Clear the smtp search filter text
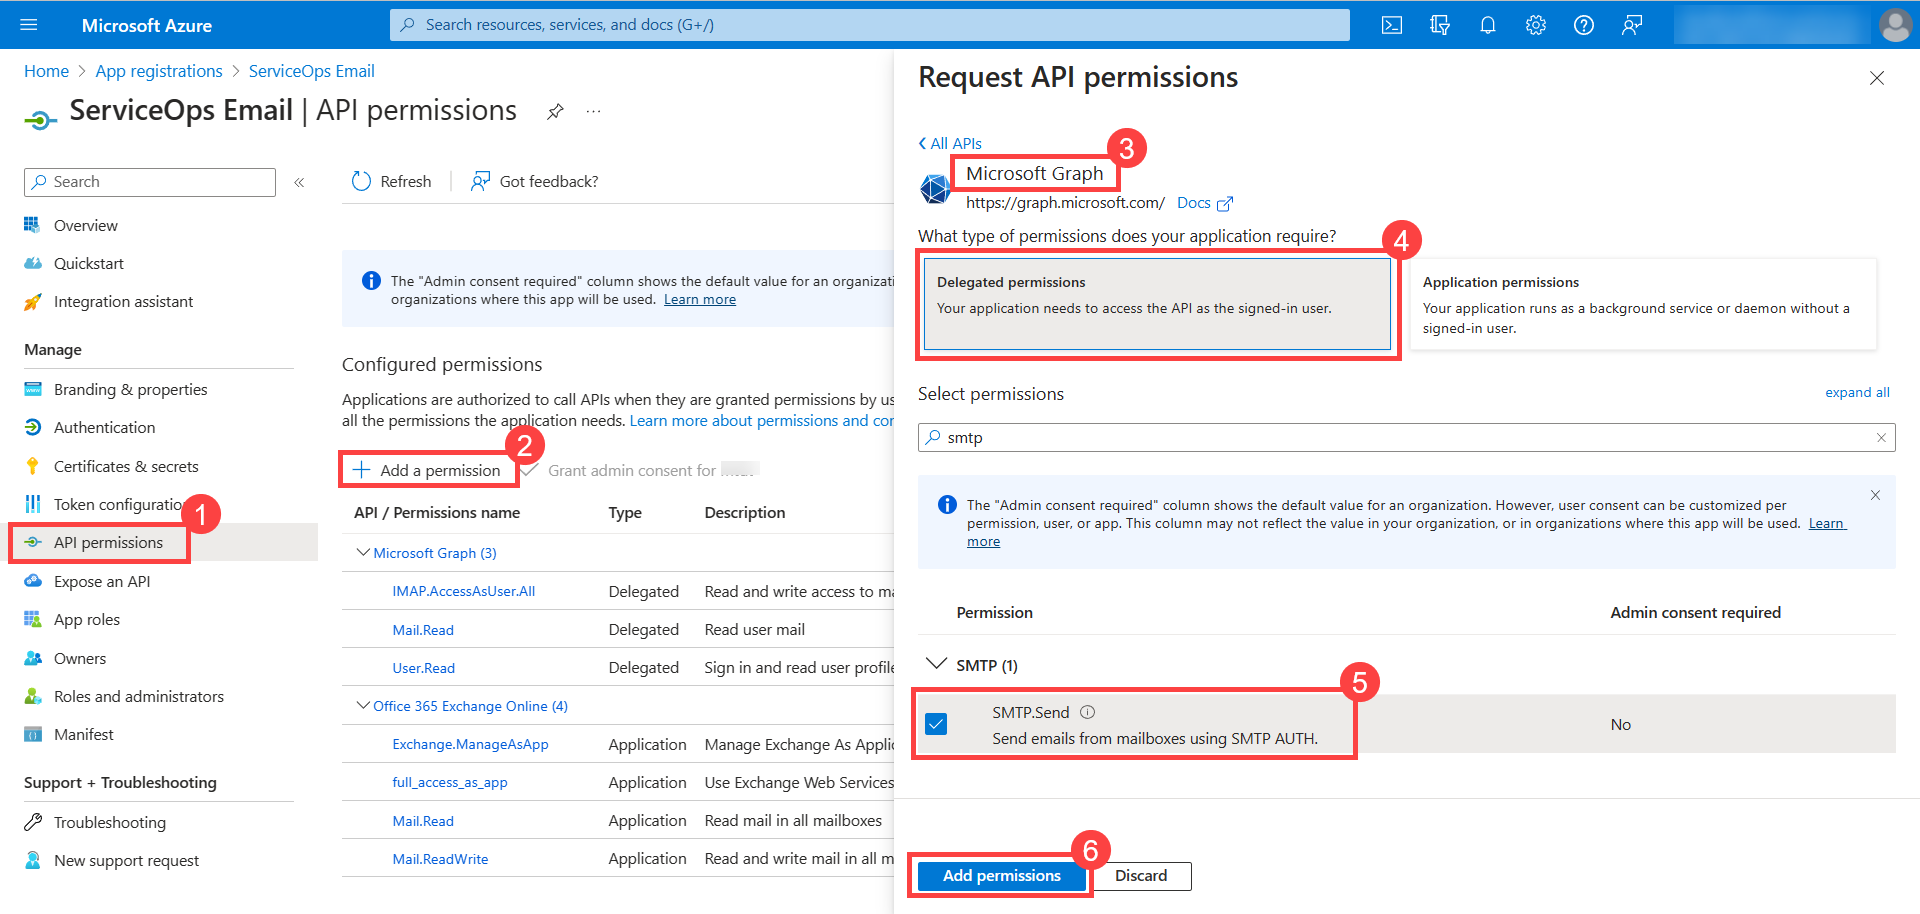1920x914 pixels. tap(1880, 438)
